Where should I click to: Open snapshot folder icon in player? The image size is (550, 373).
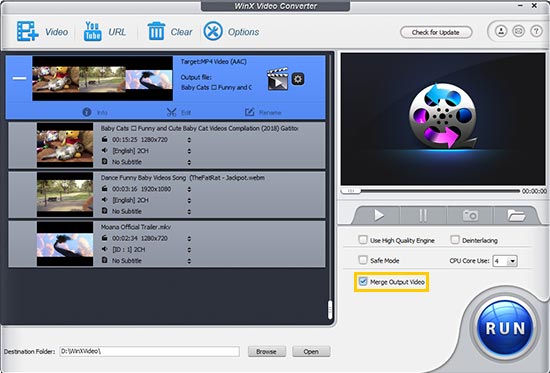[516, 215]
